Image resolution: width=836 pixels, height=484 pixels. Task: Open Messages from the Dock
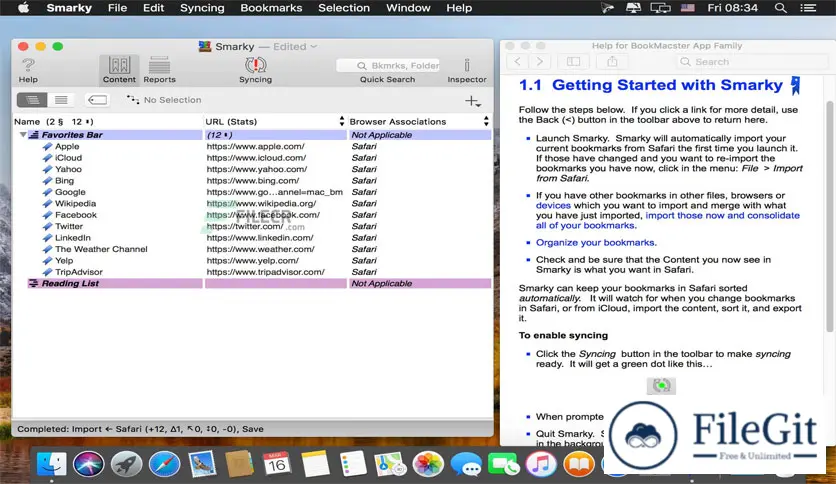[x=466, y=464]
